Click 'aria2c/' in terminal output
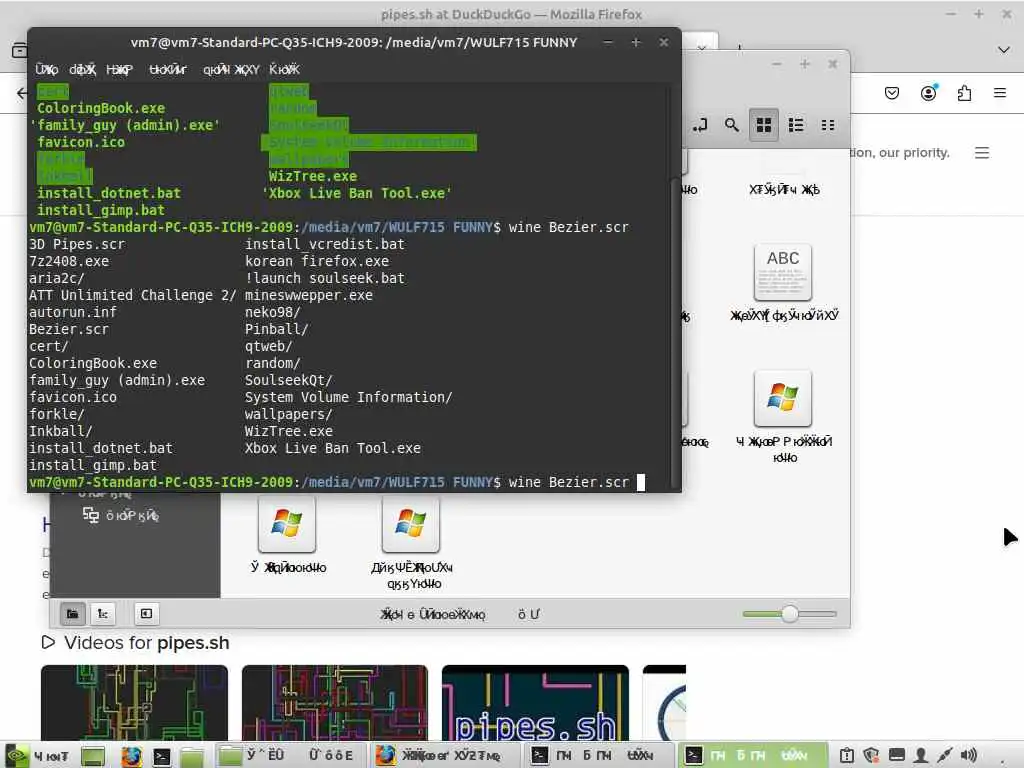1024x768 pixels. 57,278
